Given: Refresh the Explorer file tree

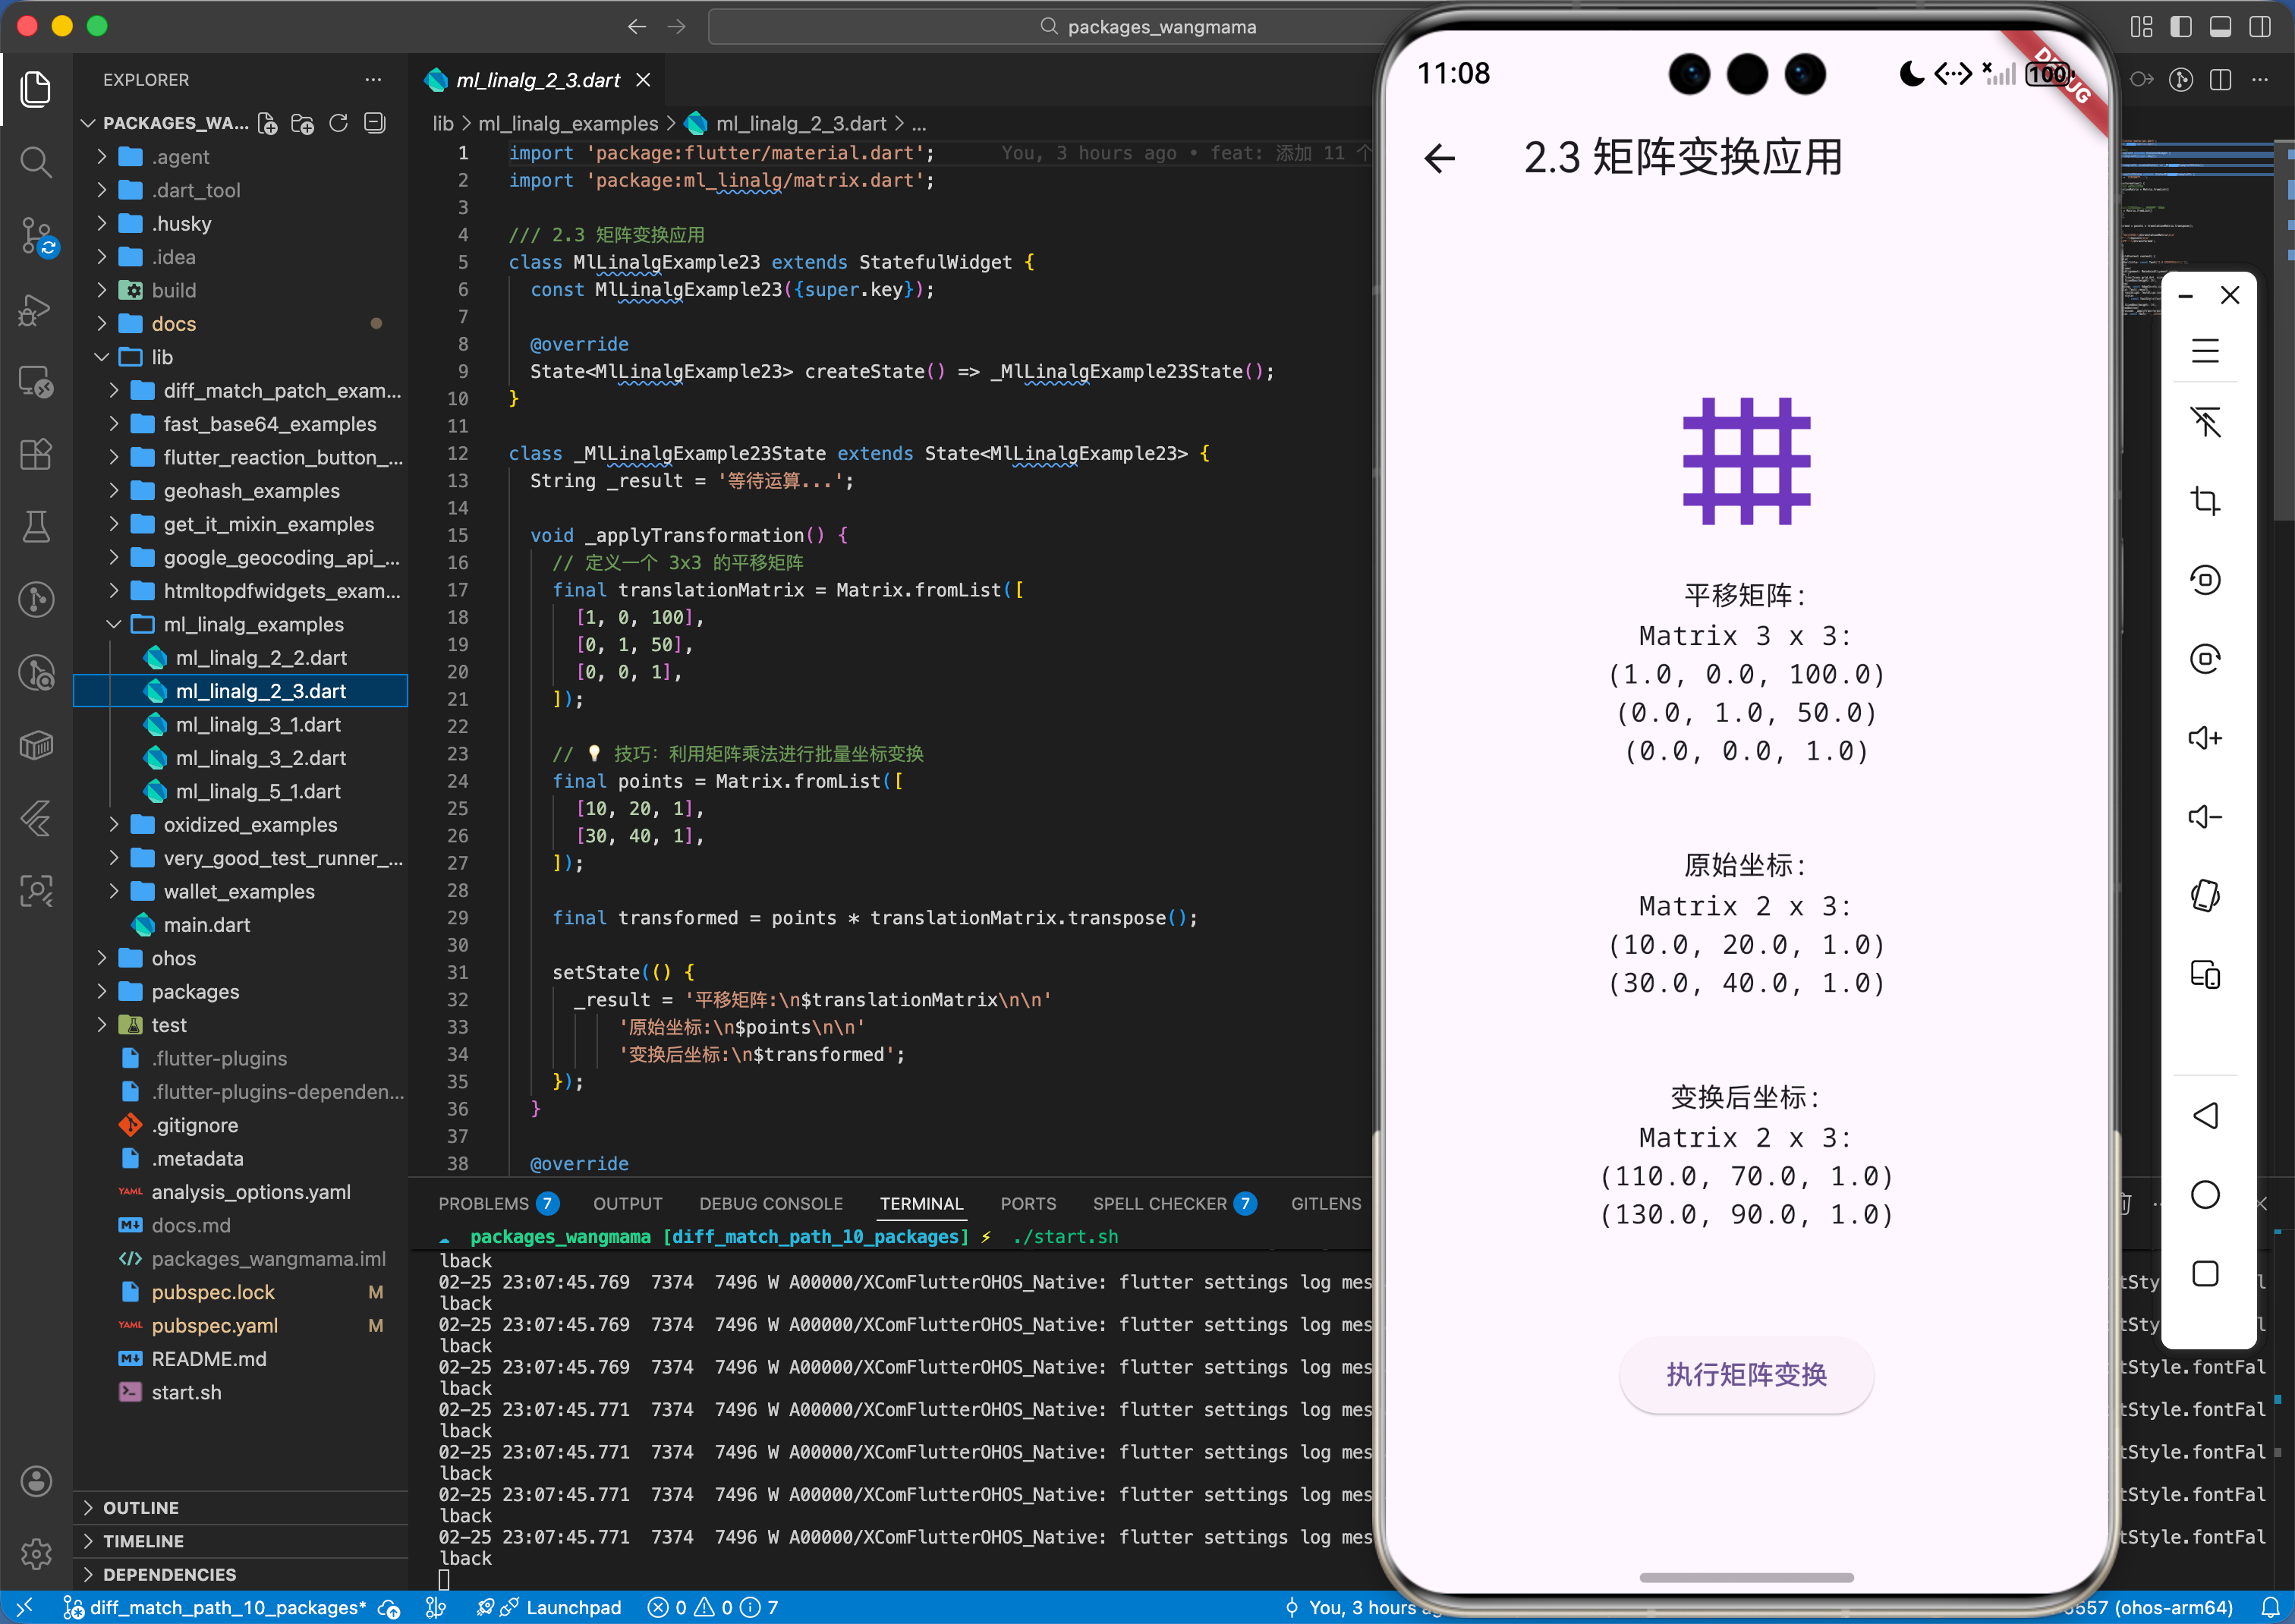Looking at the screenshot, I should (x=339, y=123).
